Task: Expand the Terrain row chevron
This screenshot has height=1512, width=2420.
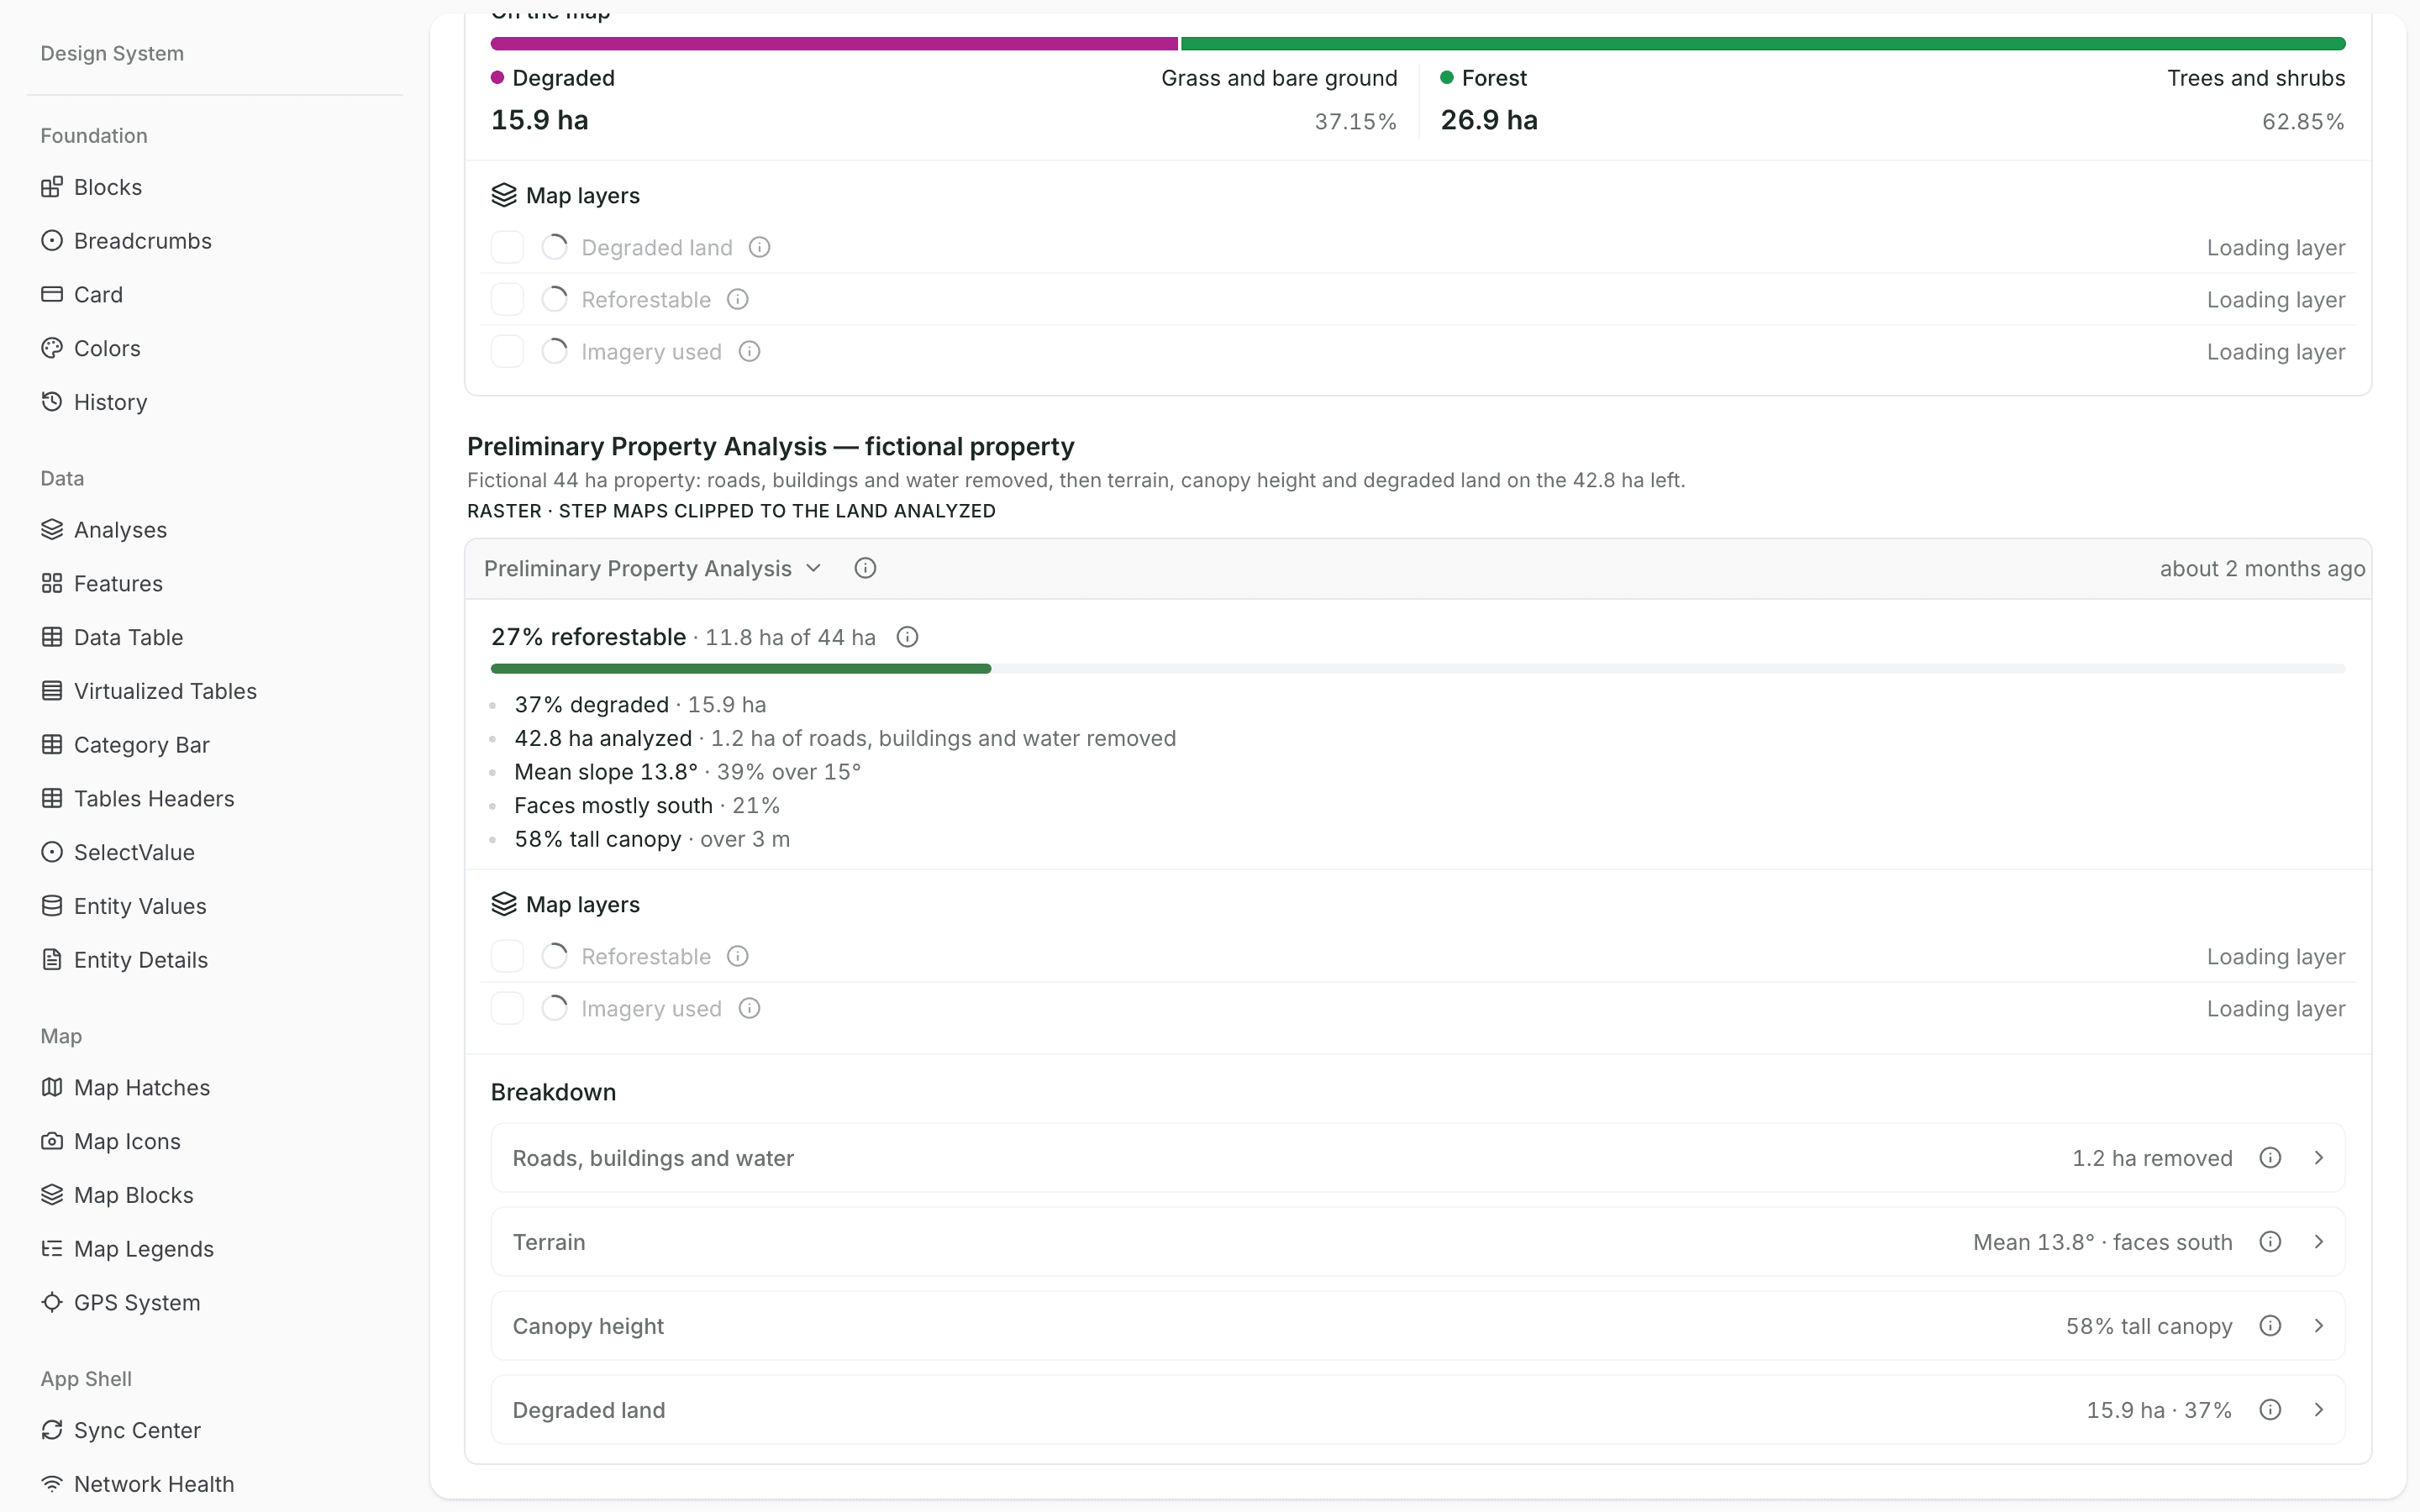Action: click(x=2318, y=1241)
